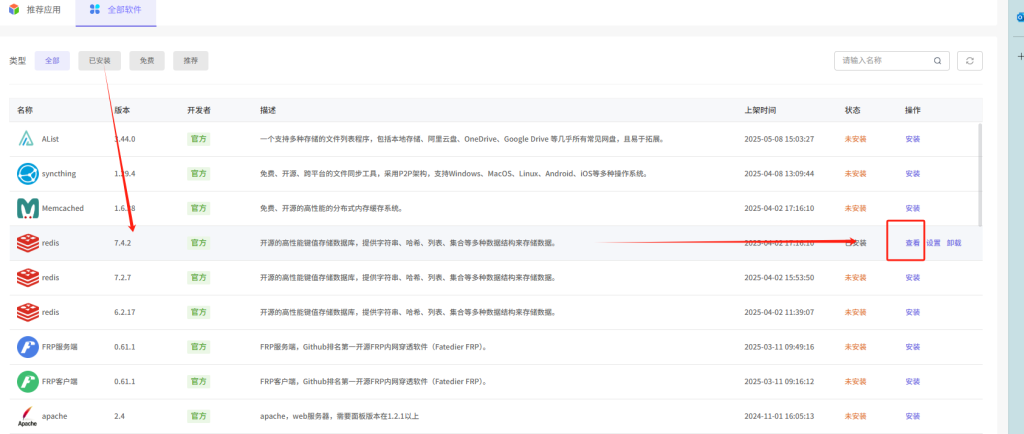Click the redis 7.2.7 row icon

tap(27, 277)
